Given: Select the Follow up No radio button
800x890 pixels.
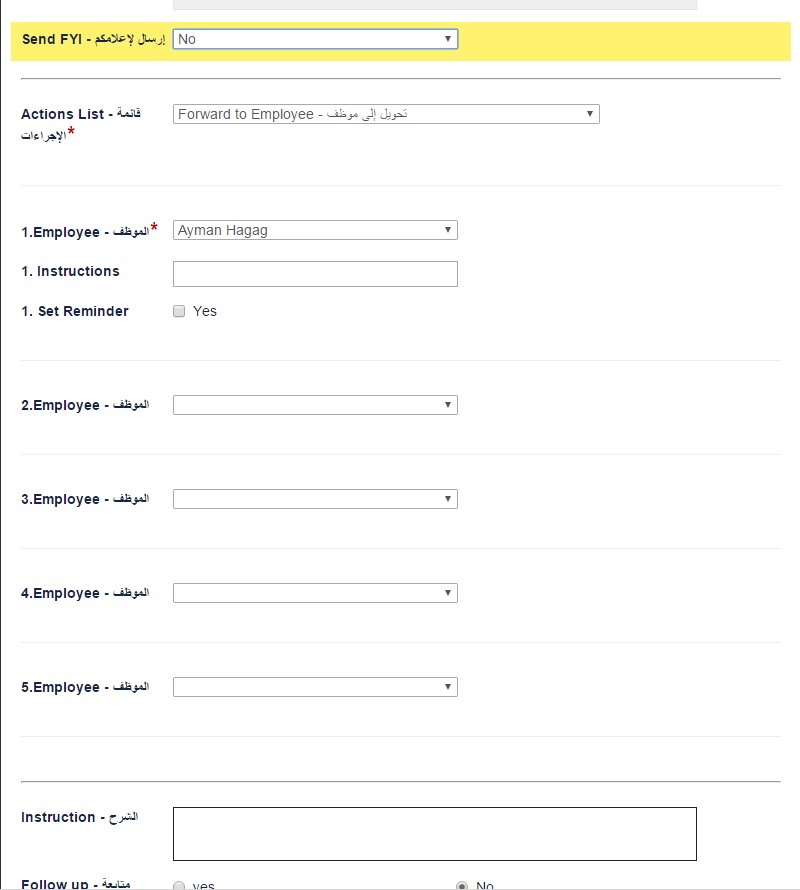Looking at the screenshot, I should click(x=462, y=886).
